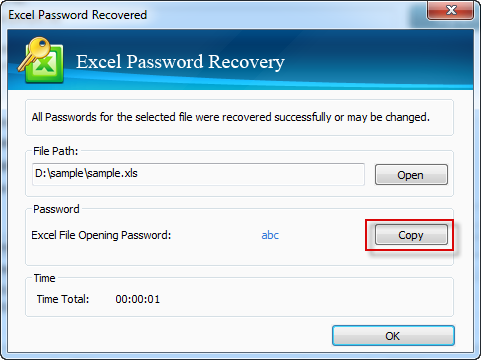
Task: Click the green Excel sheet logo
Action: pyautogui.click(x=47, y=65)
